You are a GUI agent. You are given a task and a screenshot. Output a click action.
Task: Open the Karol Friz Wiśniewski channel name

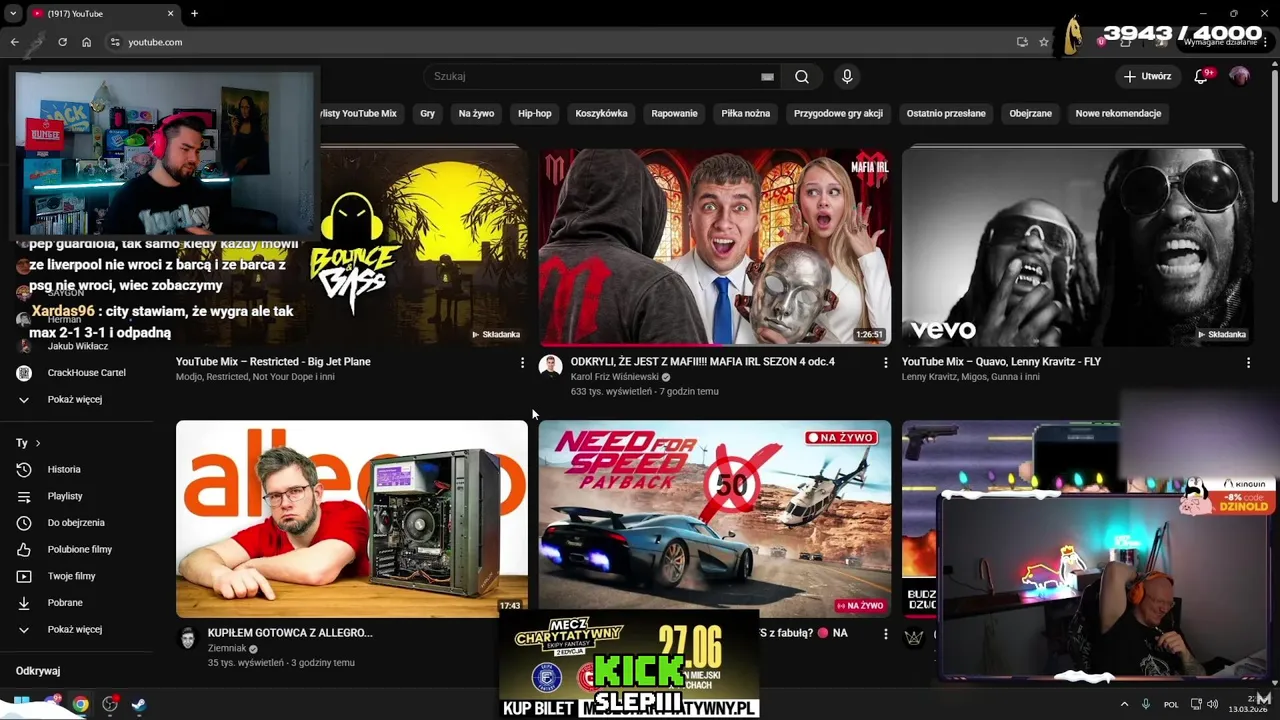point(615,377)
